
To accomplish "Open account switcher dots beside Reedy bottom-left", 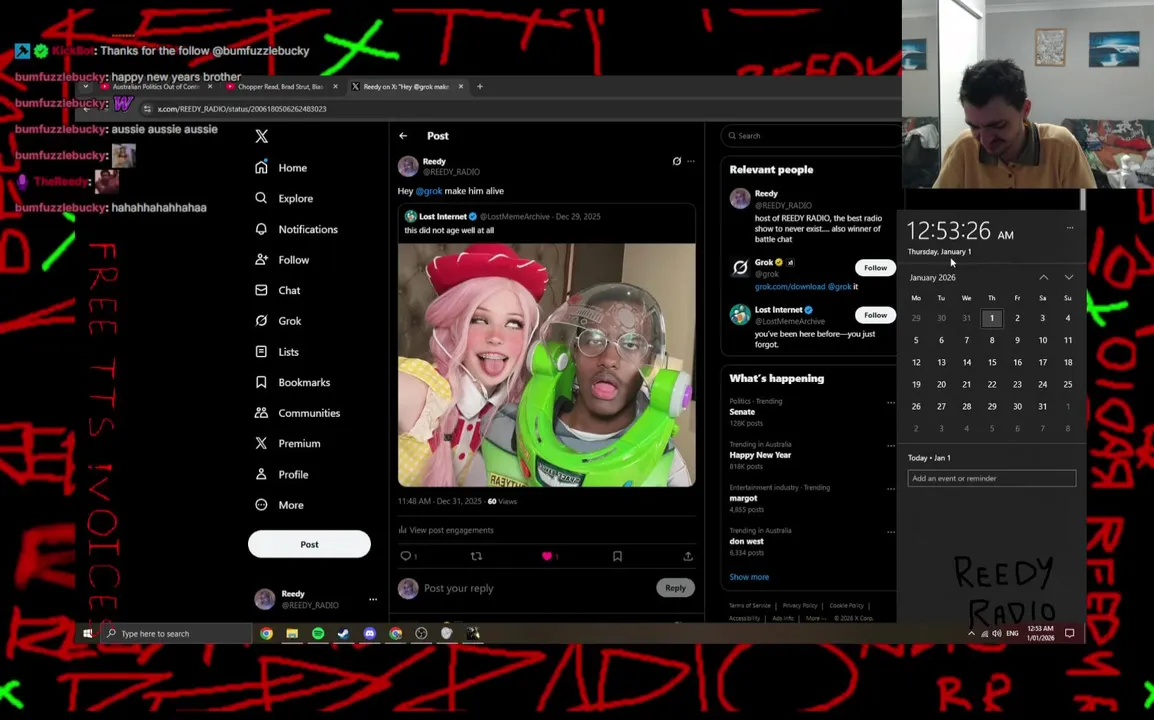I will (373, 599).
